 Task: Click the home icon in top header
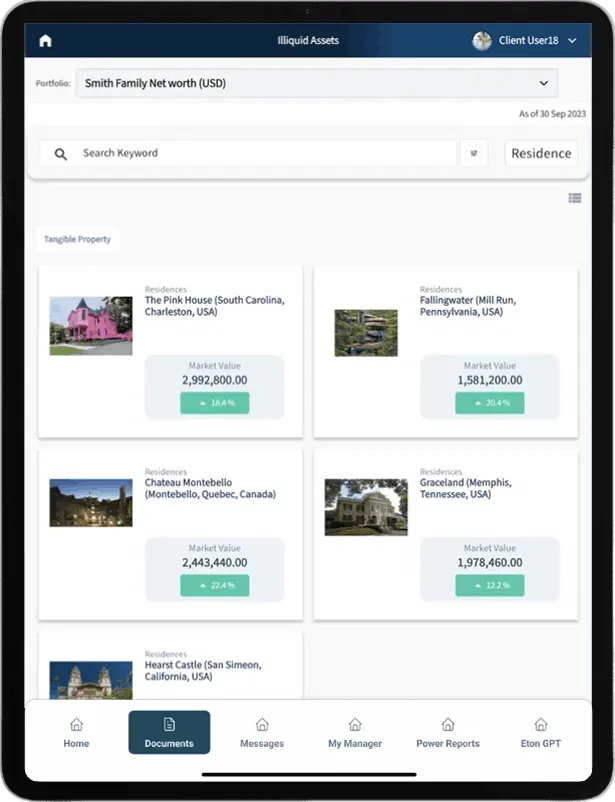pos(45,41)
